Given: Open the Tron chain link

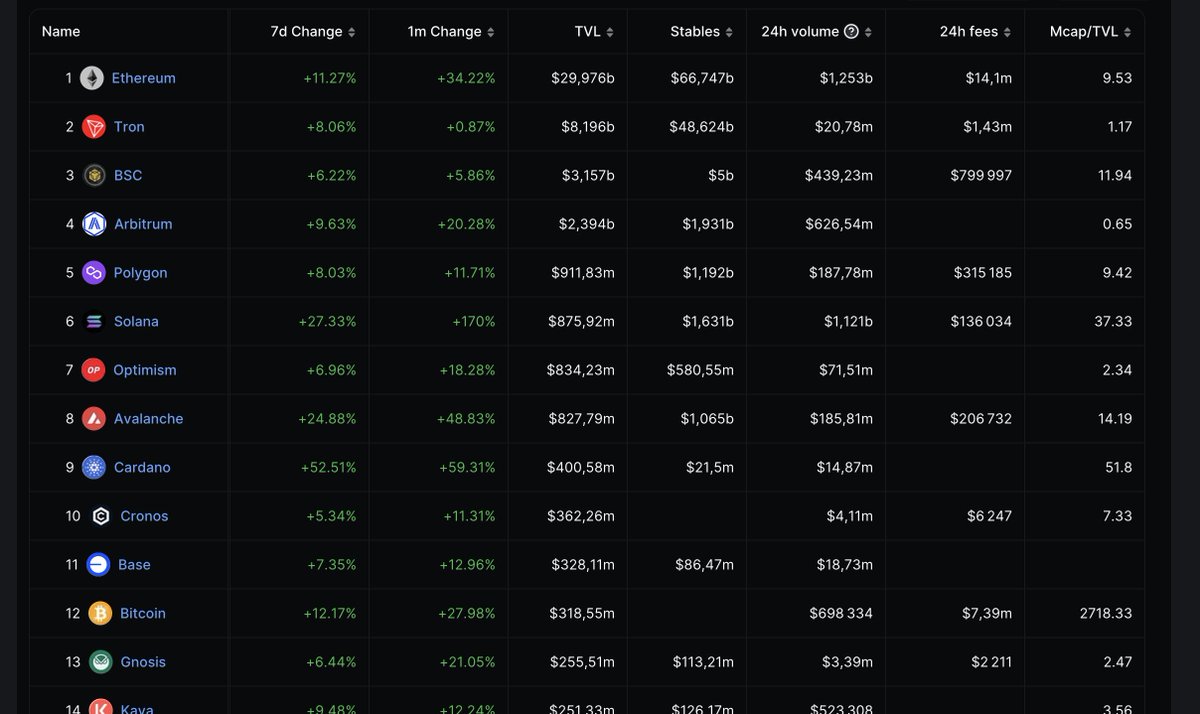Looking at the screenshot, I should coord(129,127).
